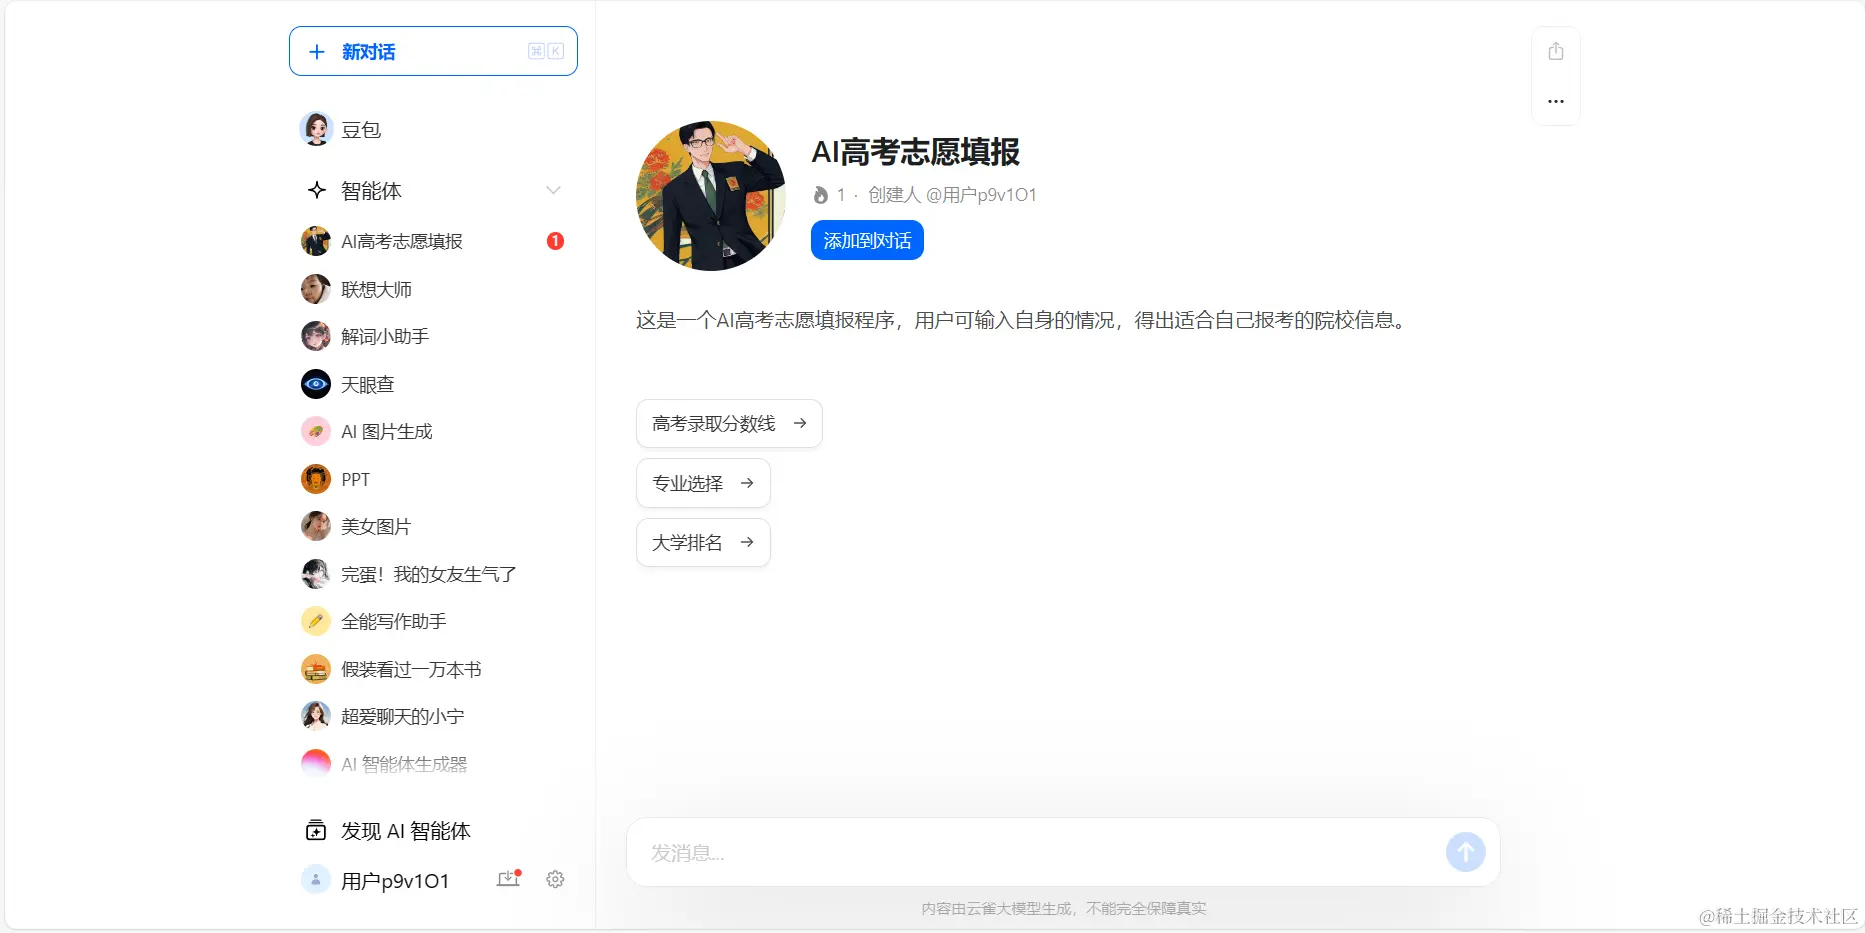1865x933 pixels.
Task: Select the 高考录取分数线 suggestion
Action: pos(729,424)
